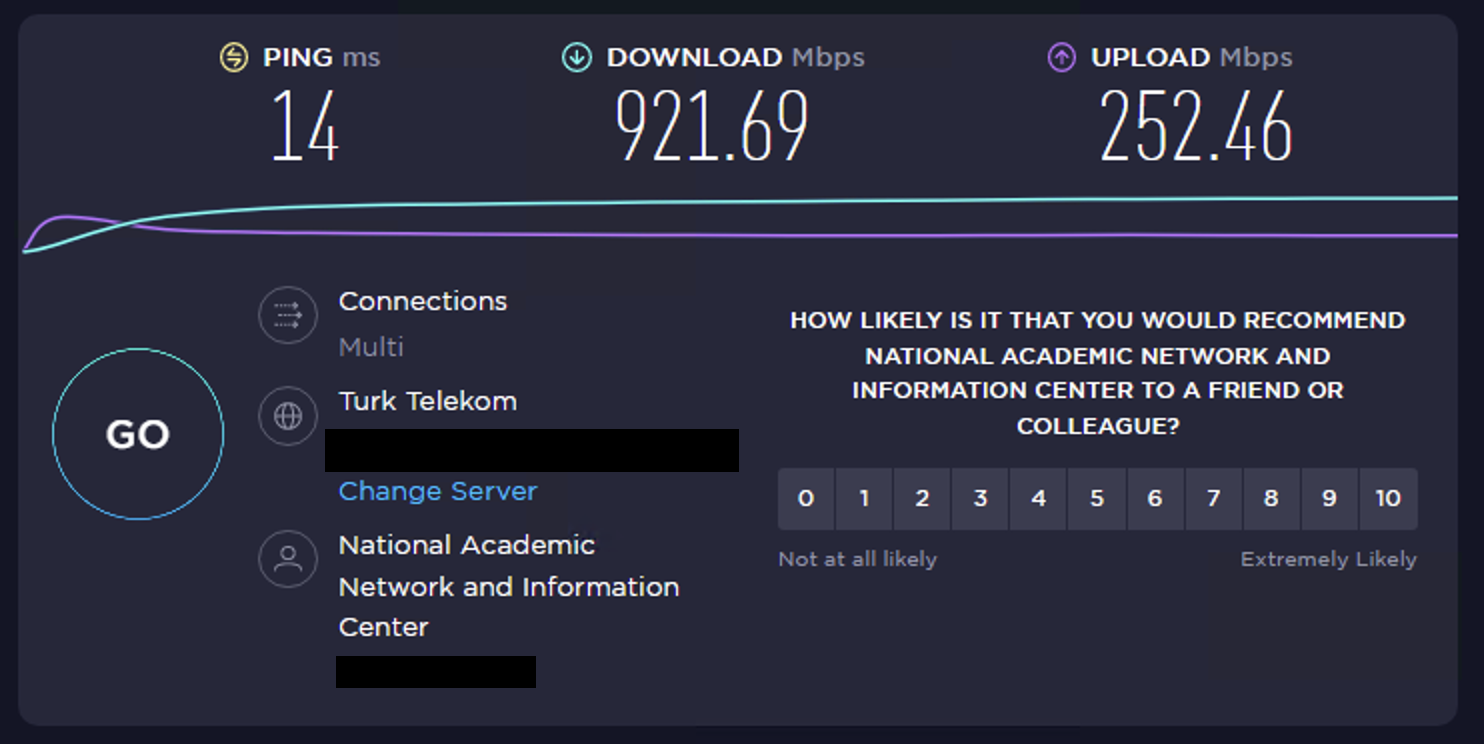Image resolution: width=1484 pixels, height=744 pixels.
Task: Select rating 9 on the scale
Action: point(1329,498)
